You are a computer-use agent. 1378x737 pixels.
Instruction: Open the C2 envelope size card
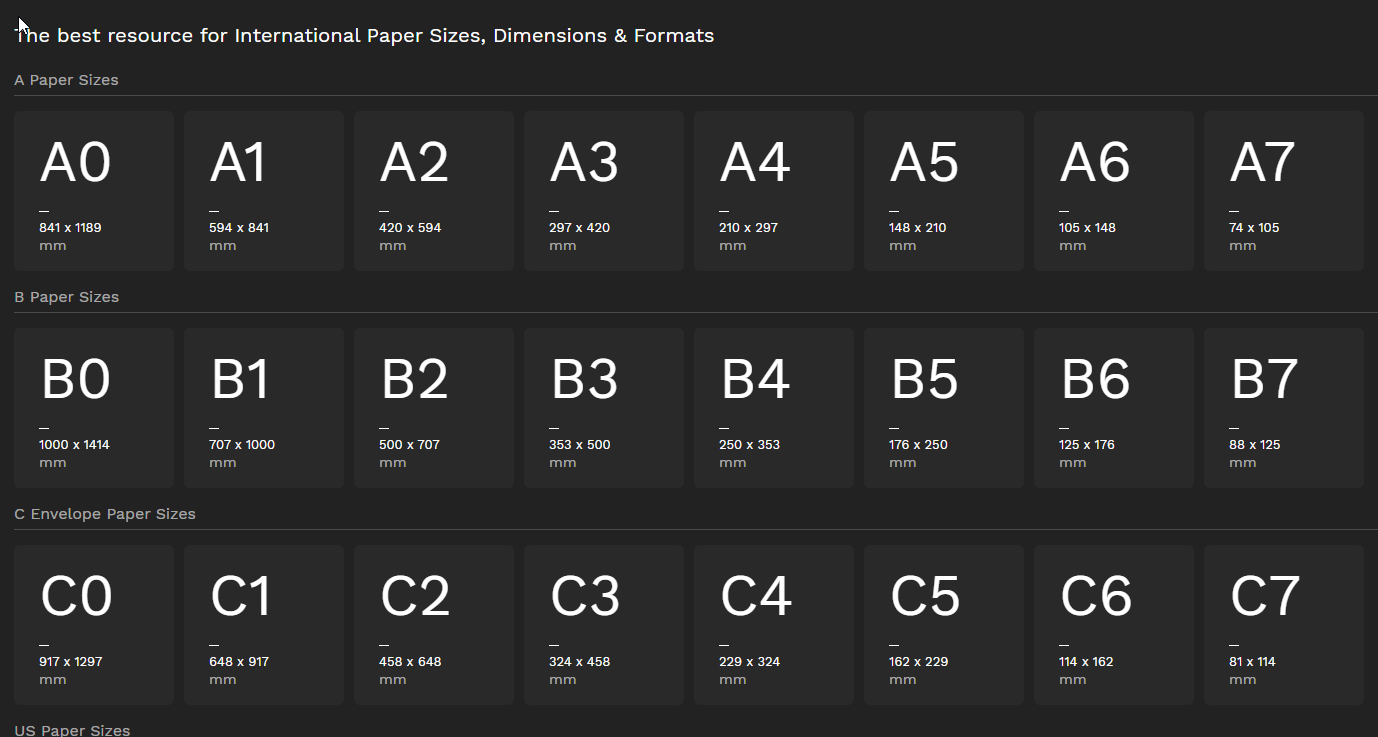(434, 625)
